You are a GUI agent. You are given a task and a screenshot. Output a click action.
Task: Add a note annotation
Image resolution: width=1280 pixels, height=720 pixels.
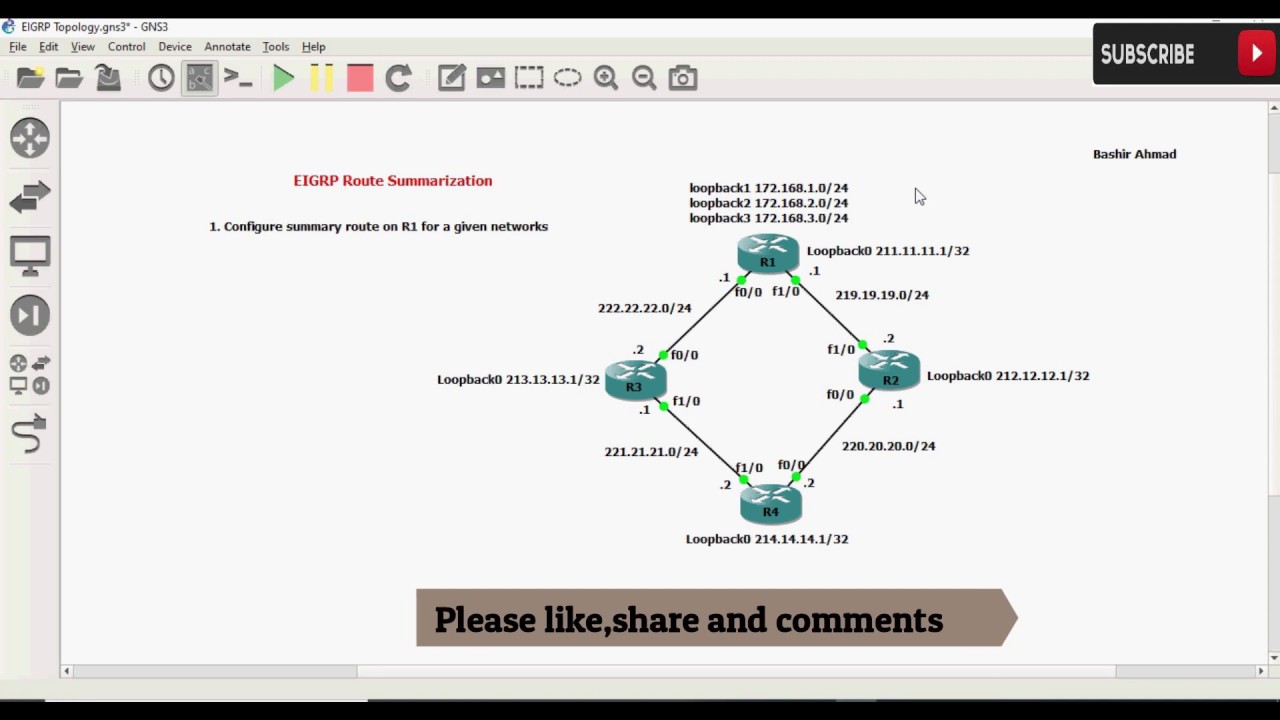tap(452, 78)
